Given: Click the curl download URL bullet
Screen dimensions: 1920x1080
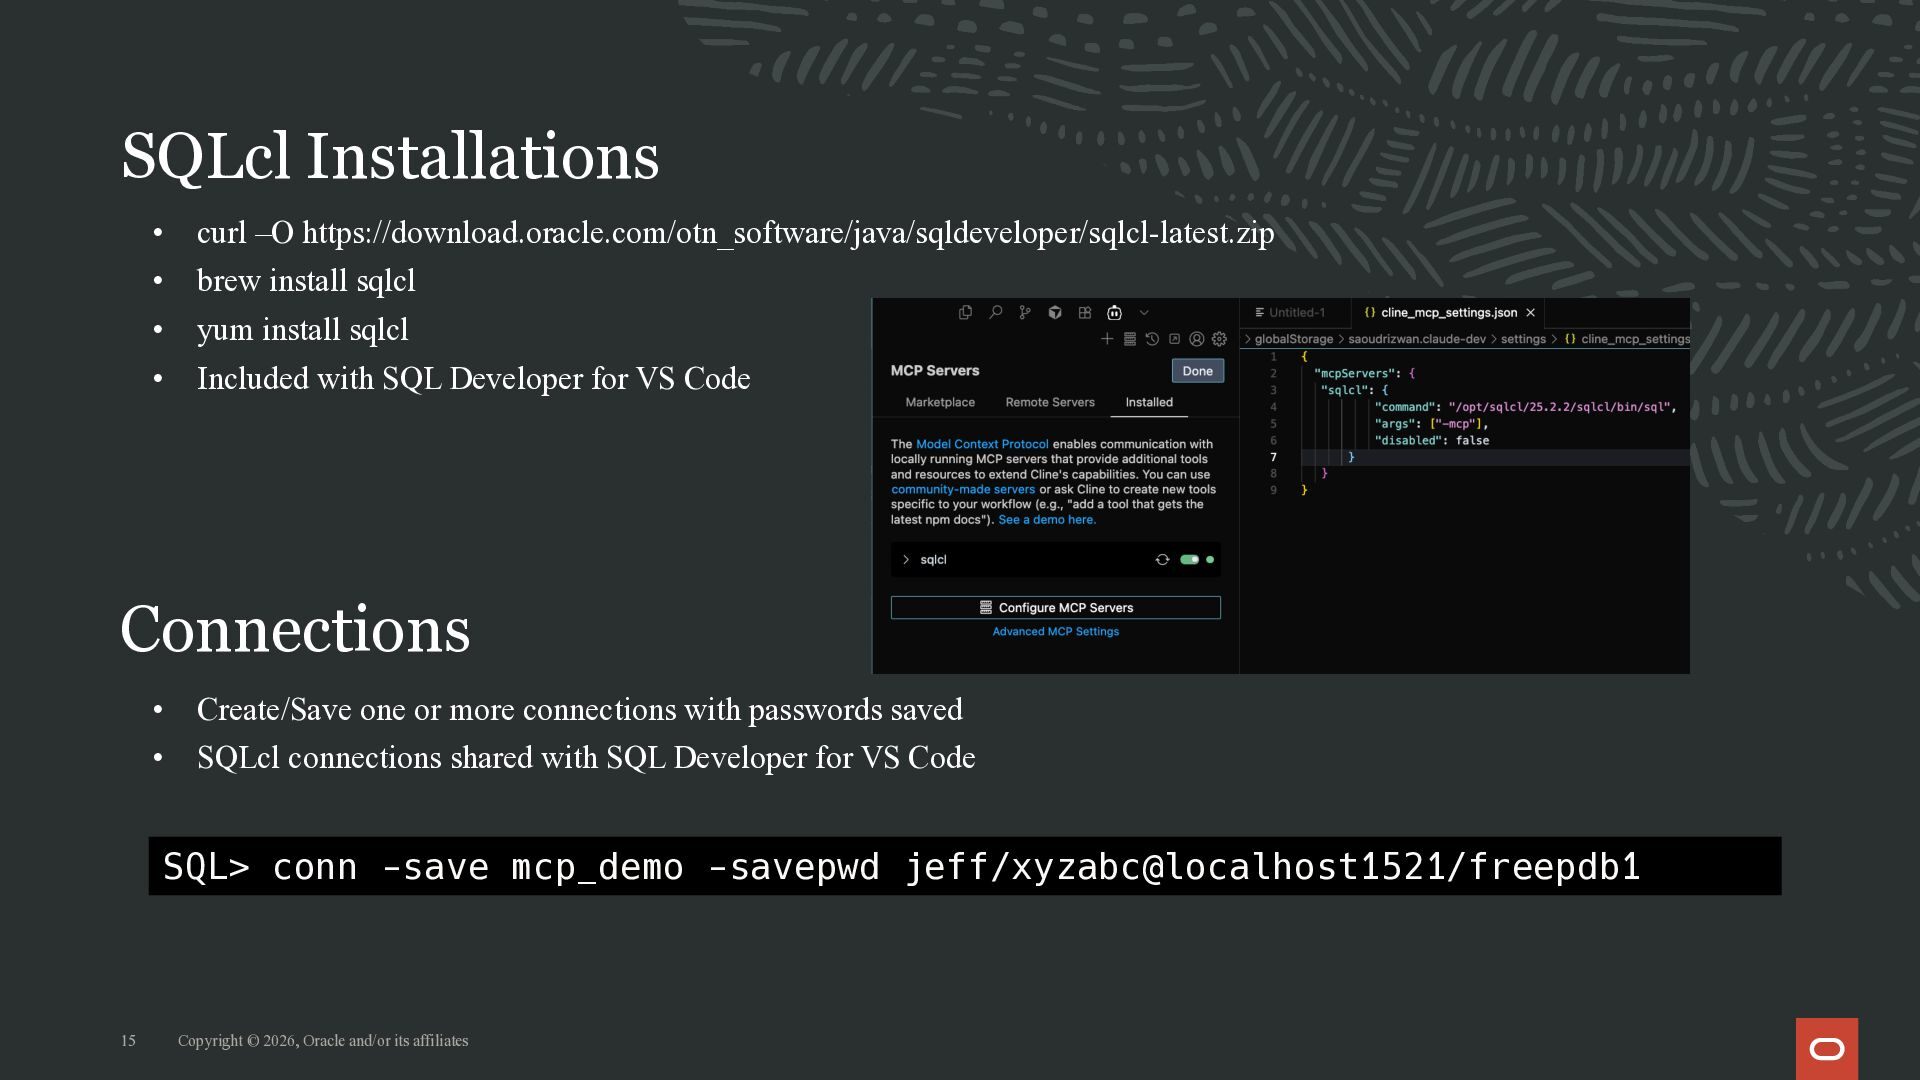Looking at the screenshot, I should tap(735, 233).
